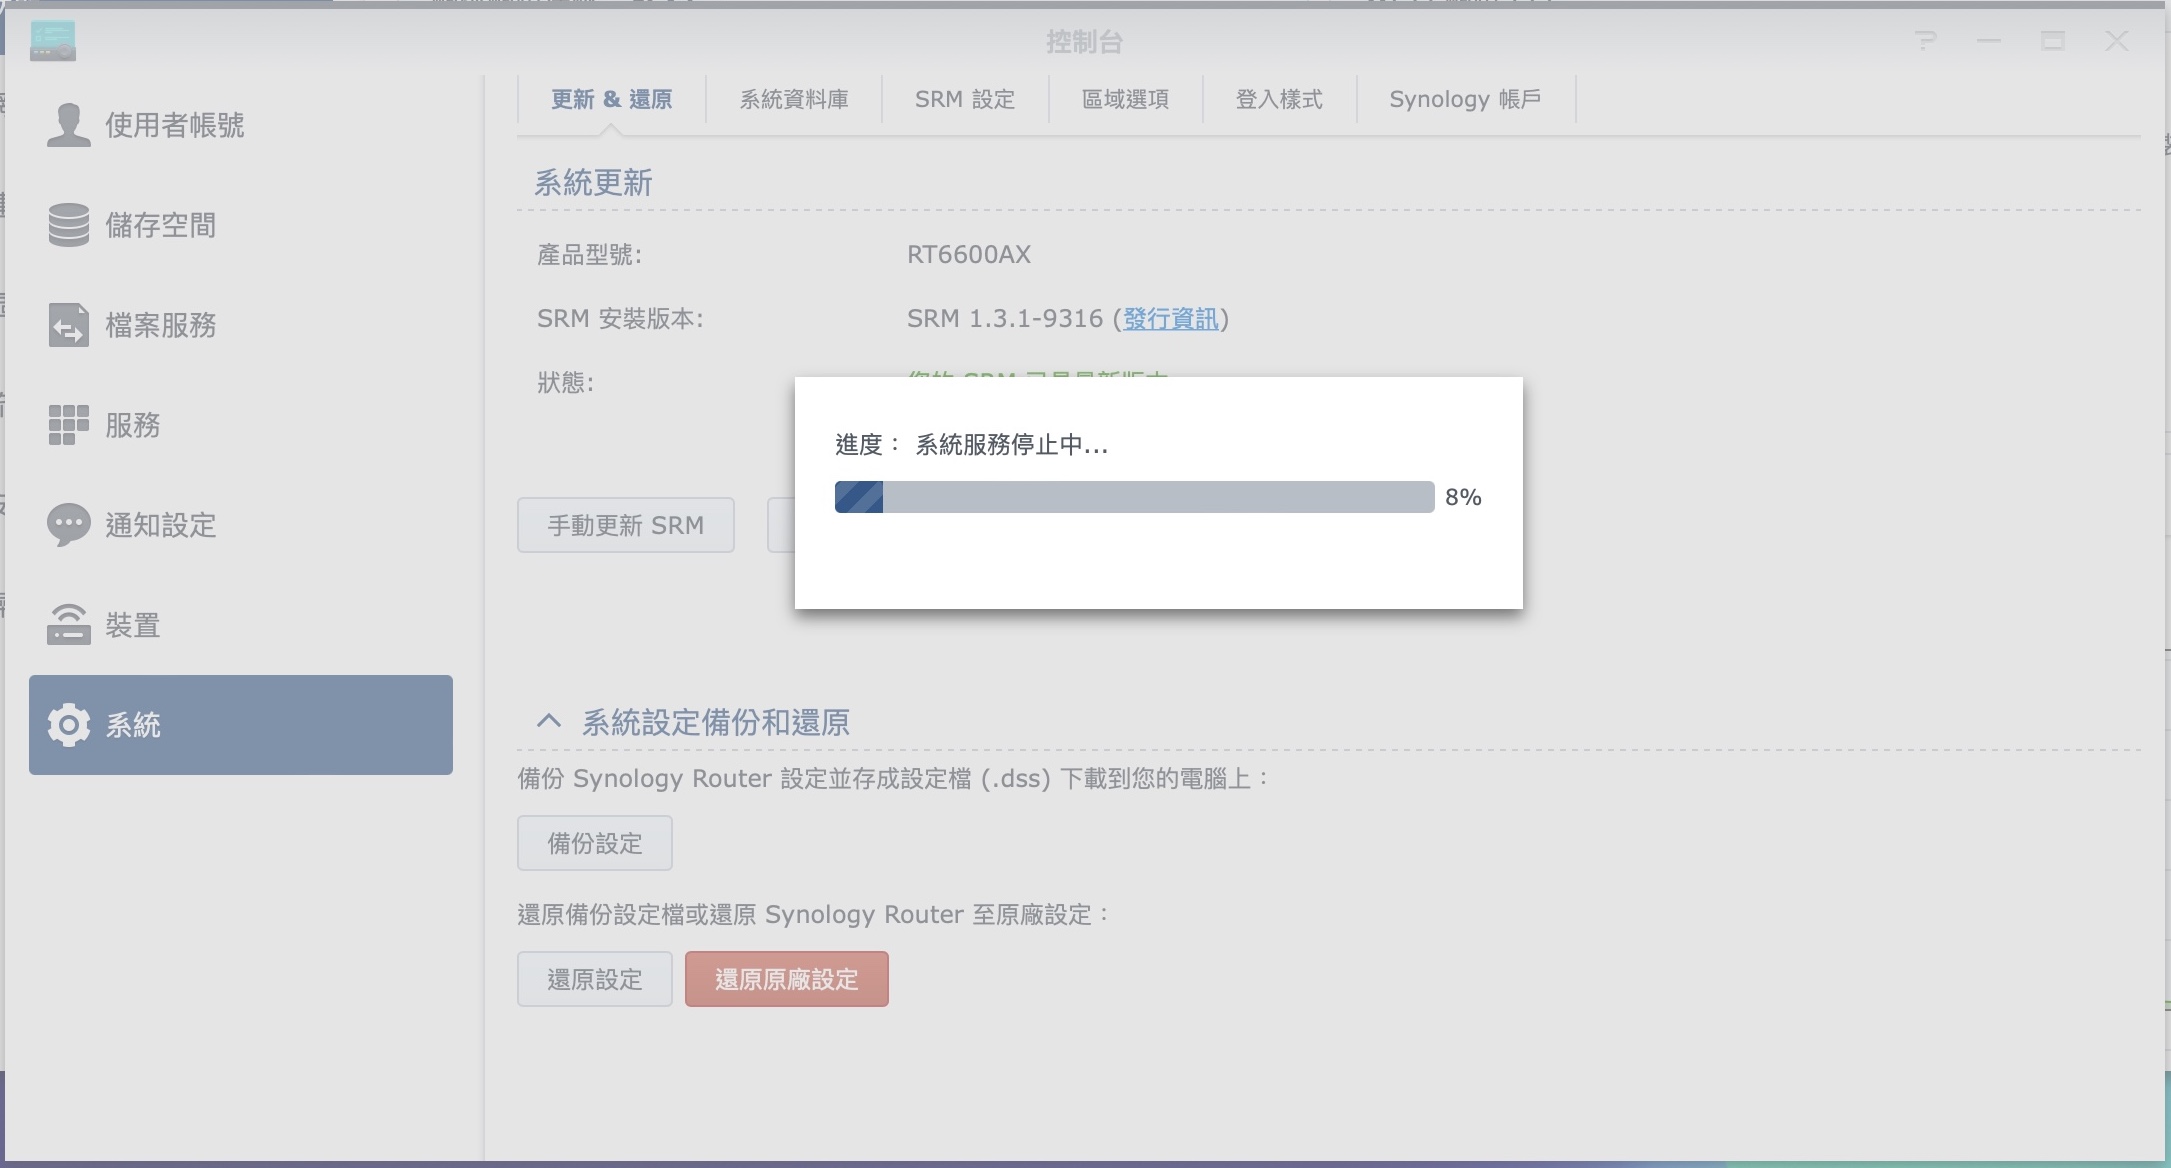Viewport: 2171px width, 1168px height.
Task: Click the user account silhouette icon
Action: [68, 125]
